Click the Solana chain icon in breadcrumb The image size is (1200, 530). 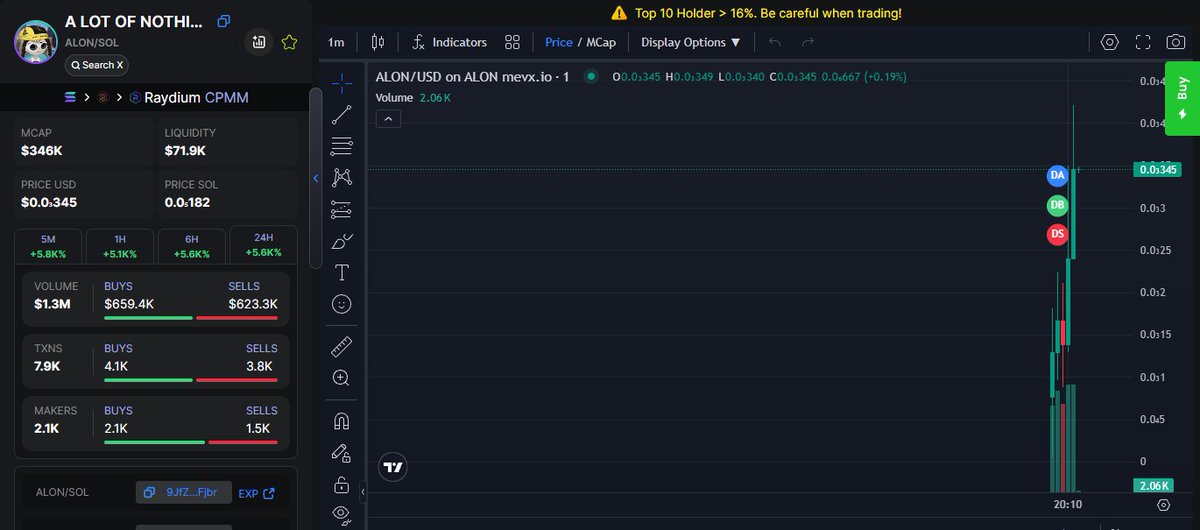point(70,97)
